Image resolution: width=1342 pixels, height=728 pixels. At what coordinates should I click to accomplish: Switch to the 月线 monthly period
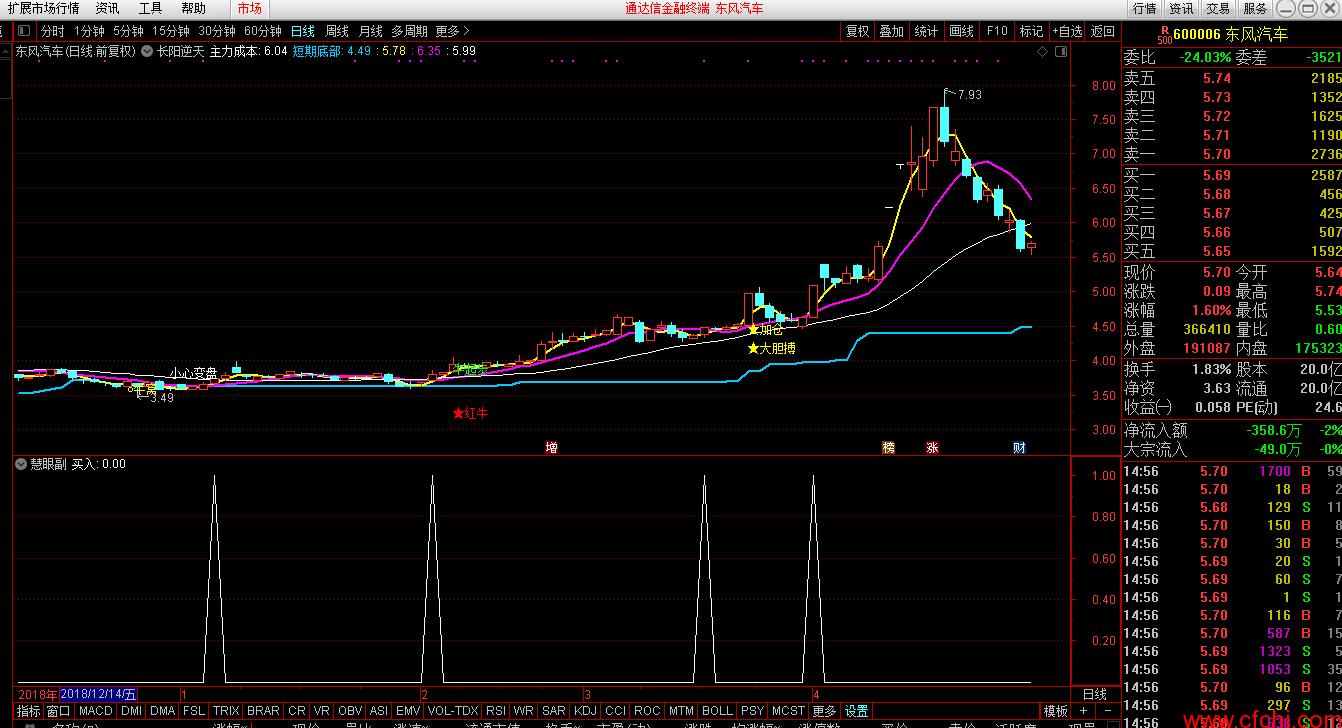(371, 31)
